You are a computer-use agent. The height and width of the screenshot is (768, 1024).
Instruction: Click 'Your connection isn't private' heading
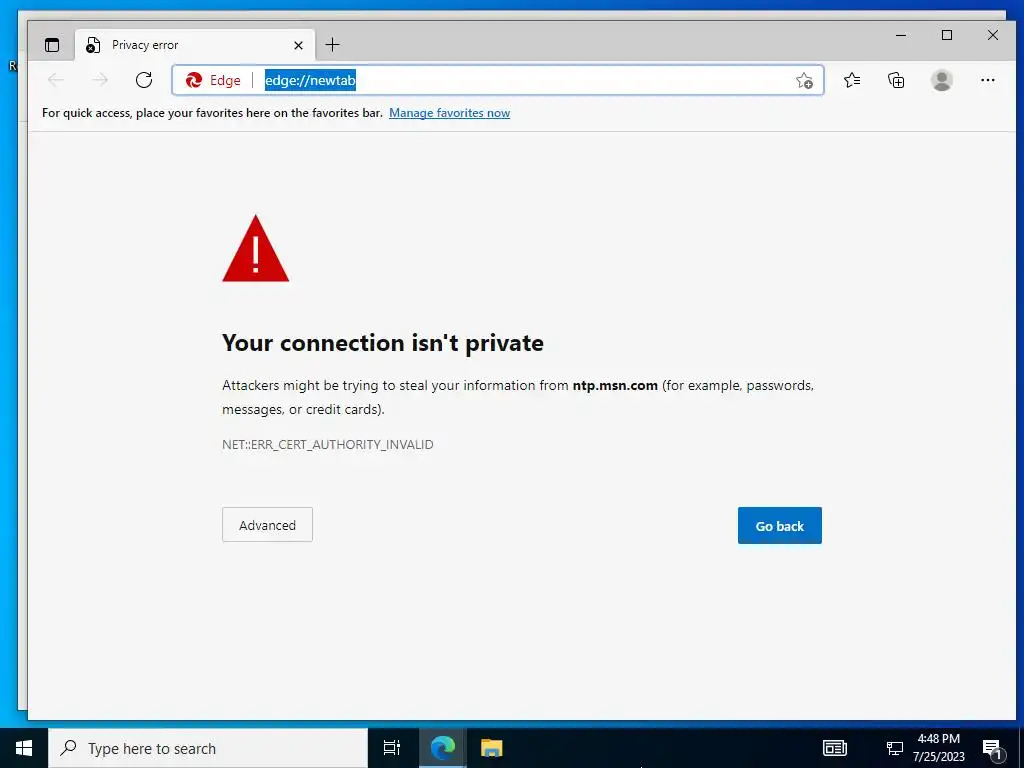pos(383,343)
